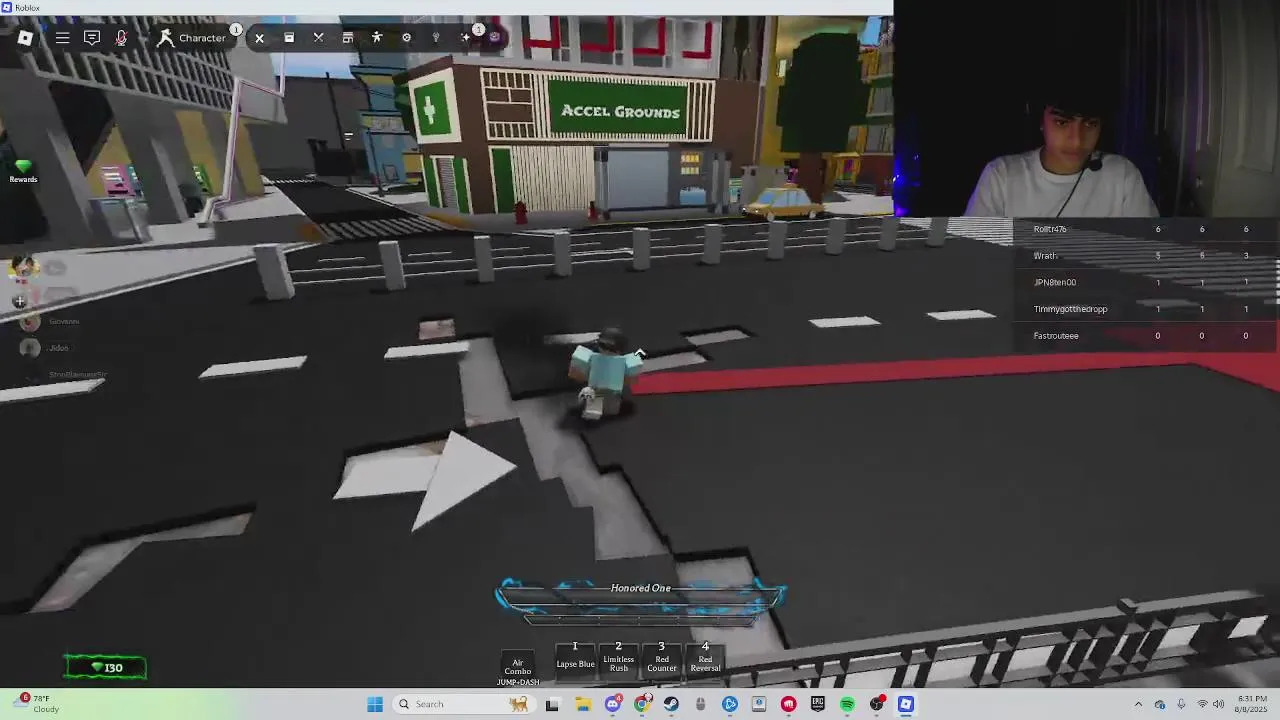The height and width of the screenshot is (720, 1280).
Task: Click the system tray microphone icon
Action: pos(1181,704)
